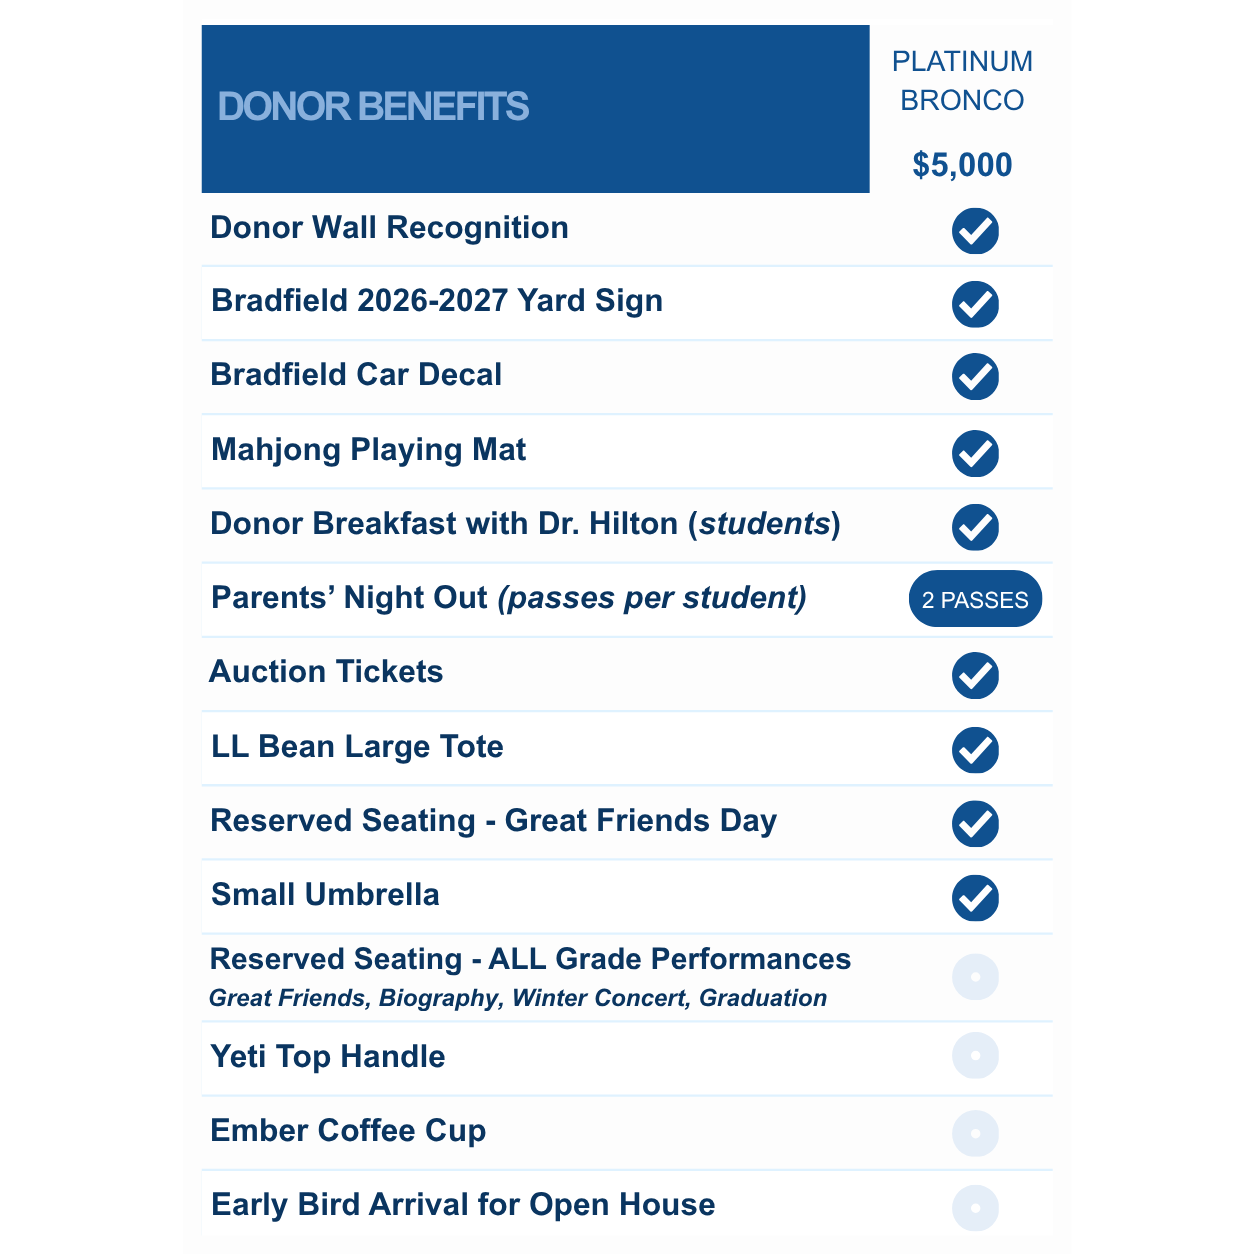Select the ALL Grade Performances empty circle
The width and height of the screenshot is (1256, 1256).
(975, 977)
